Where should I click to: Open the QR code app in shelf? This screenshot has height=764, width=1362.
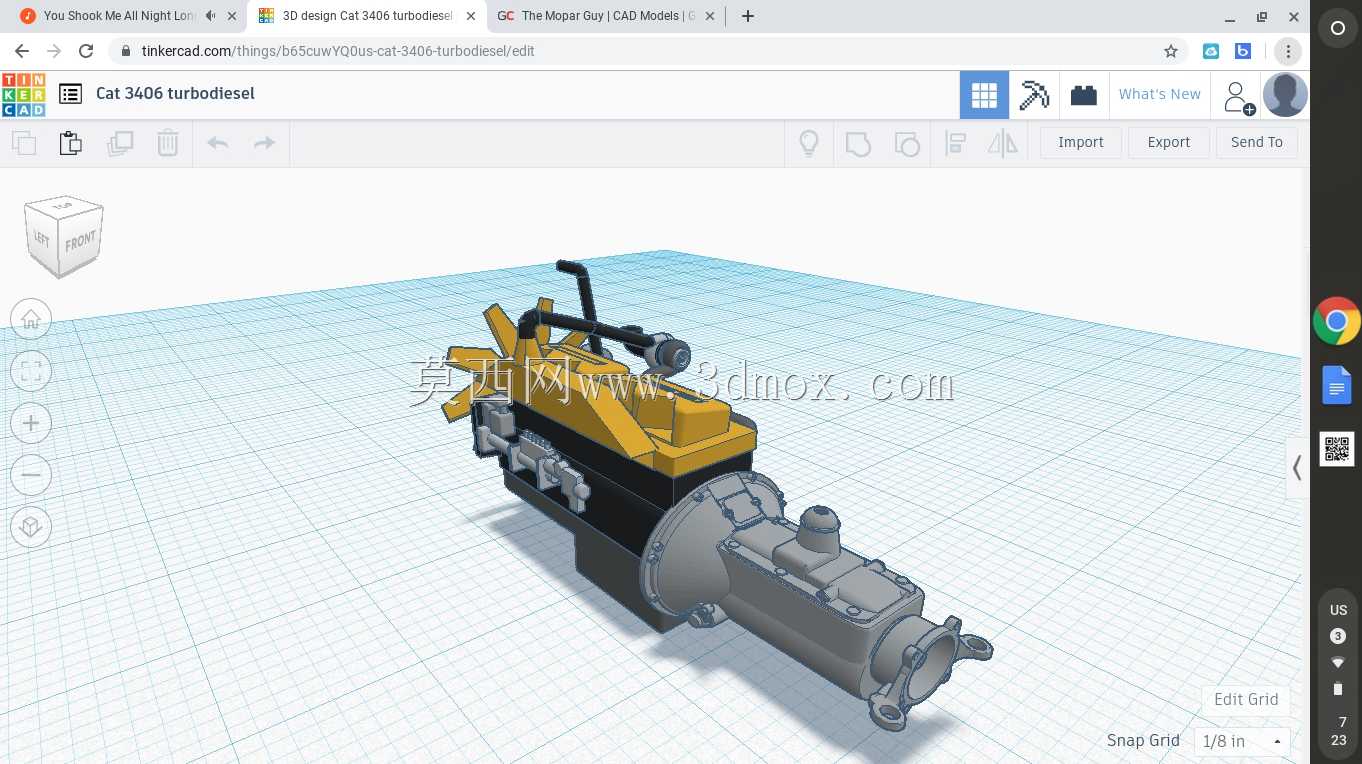[x=1337, y=449]
